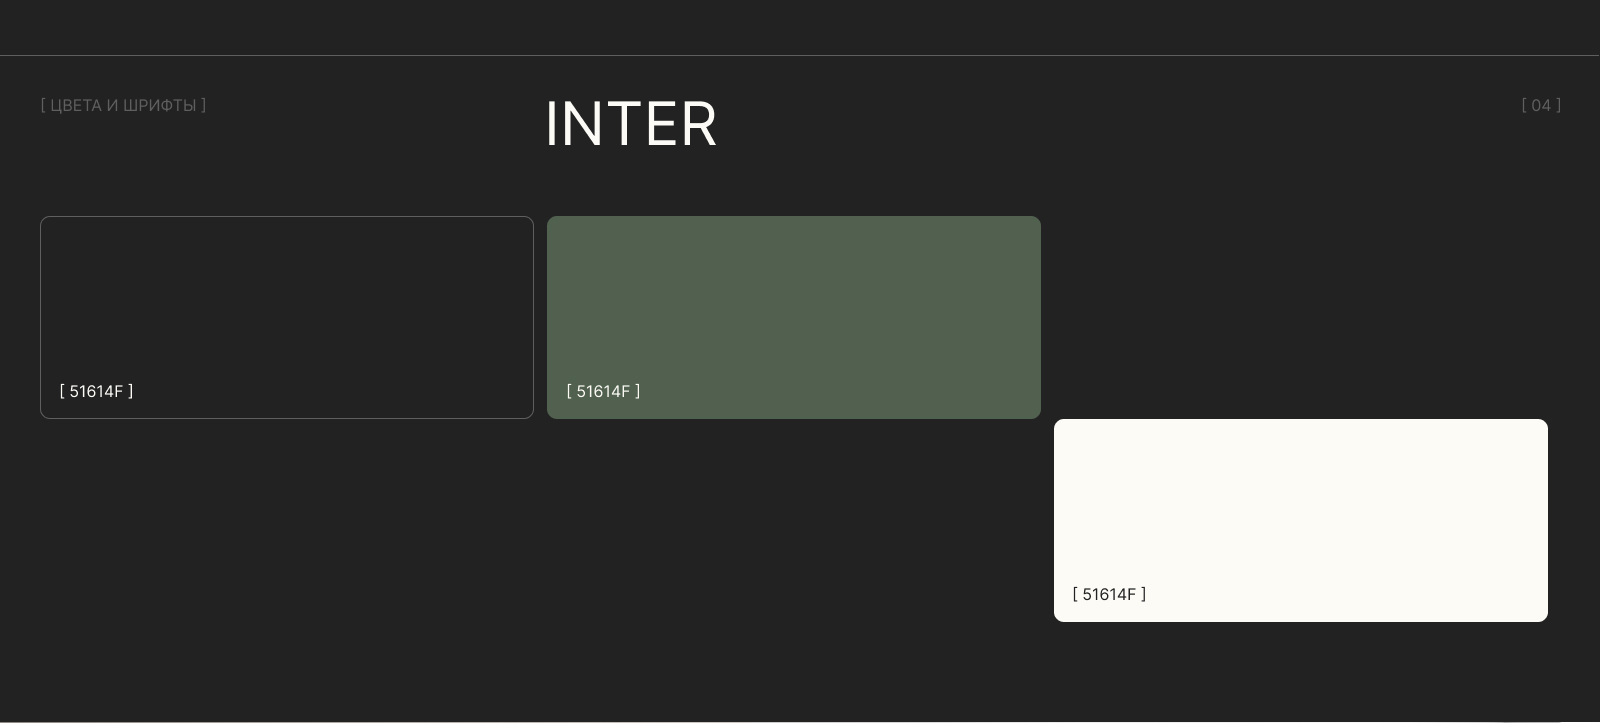Viewport: 1600px width, 723px height.
Task: Click the word ЦВЕТА in the section label
Action: [76, 105]
